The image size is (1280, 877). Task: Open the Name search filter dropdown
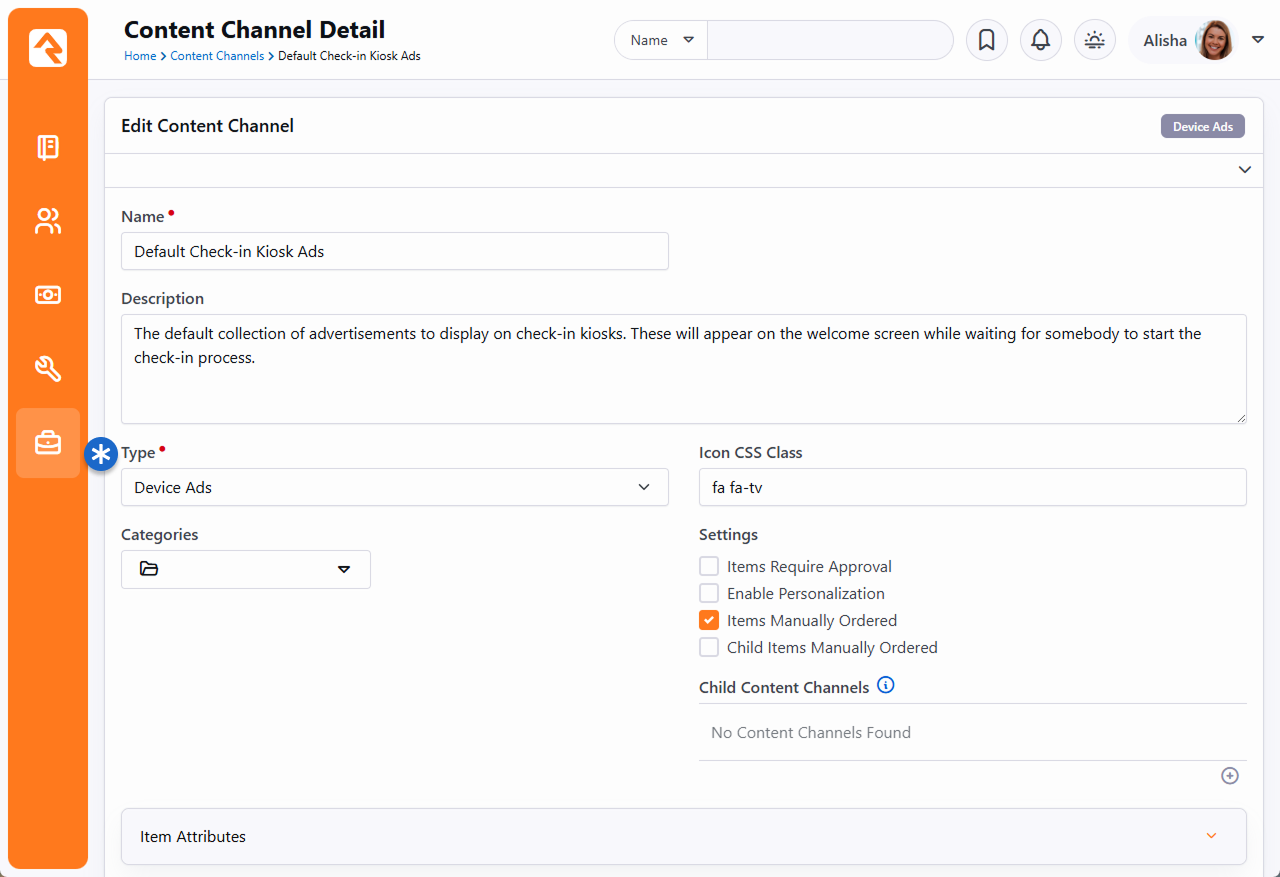[661, 40]
